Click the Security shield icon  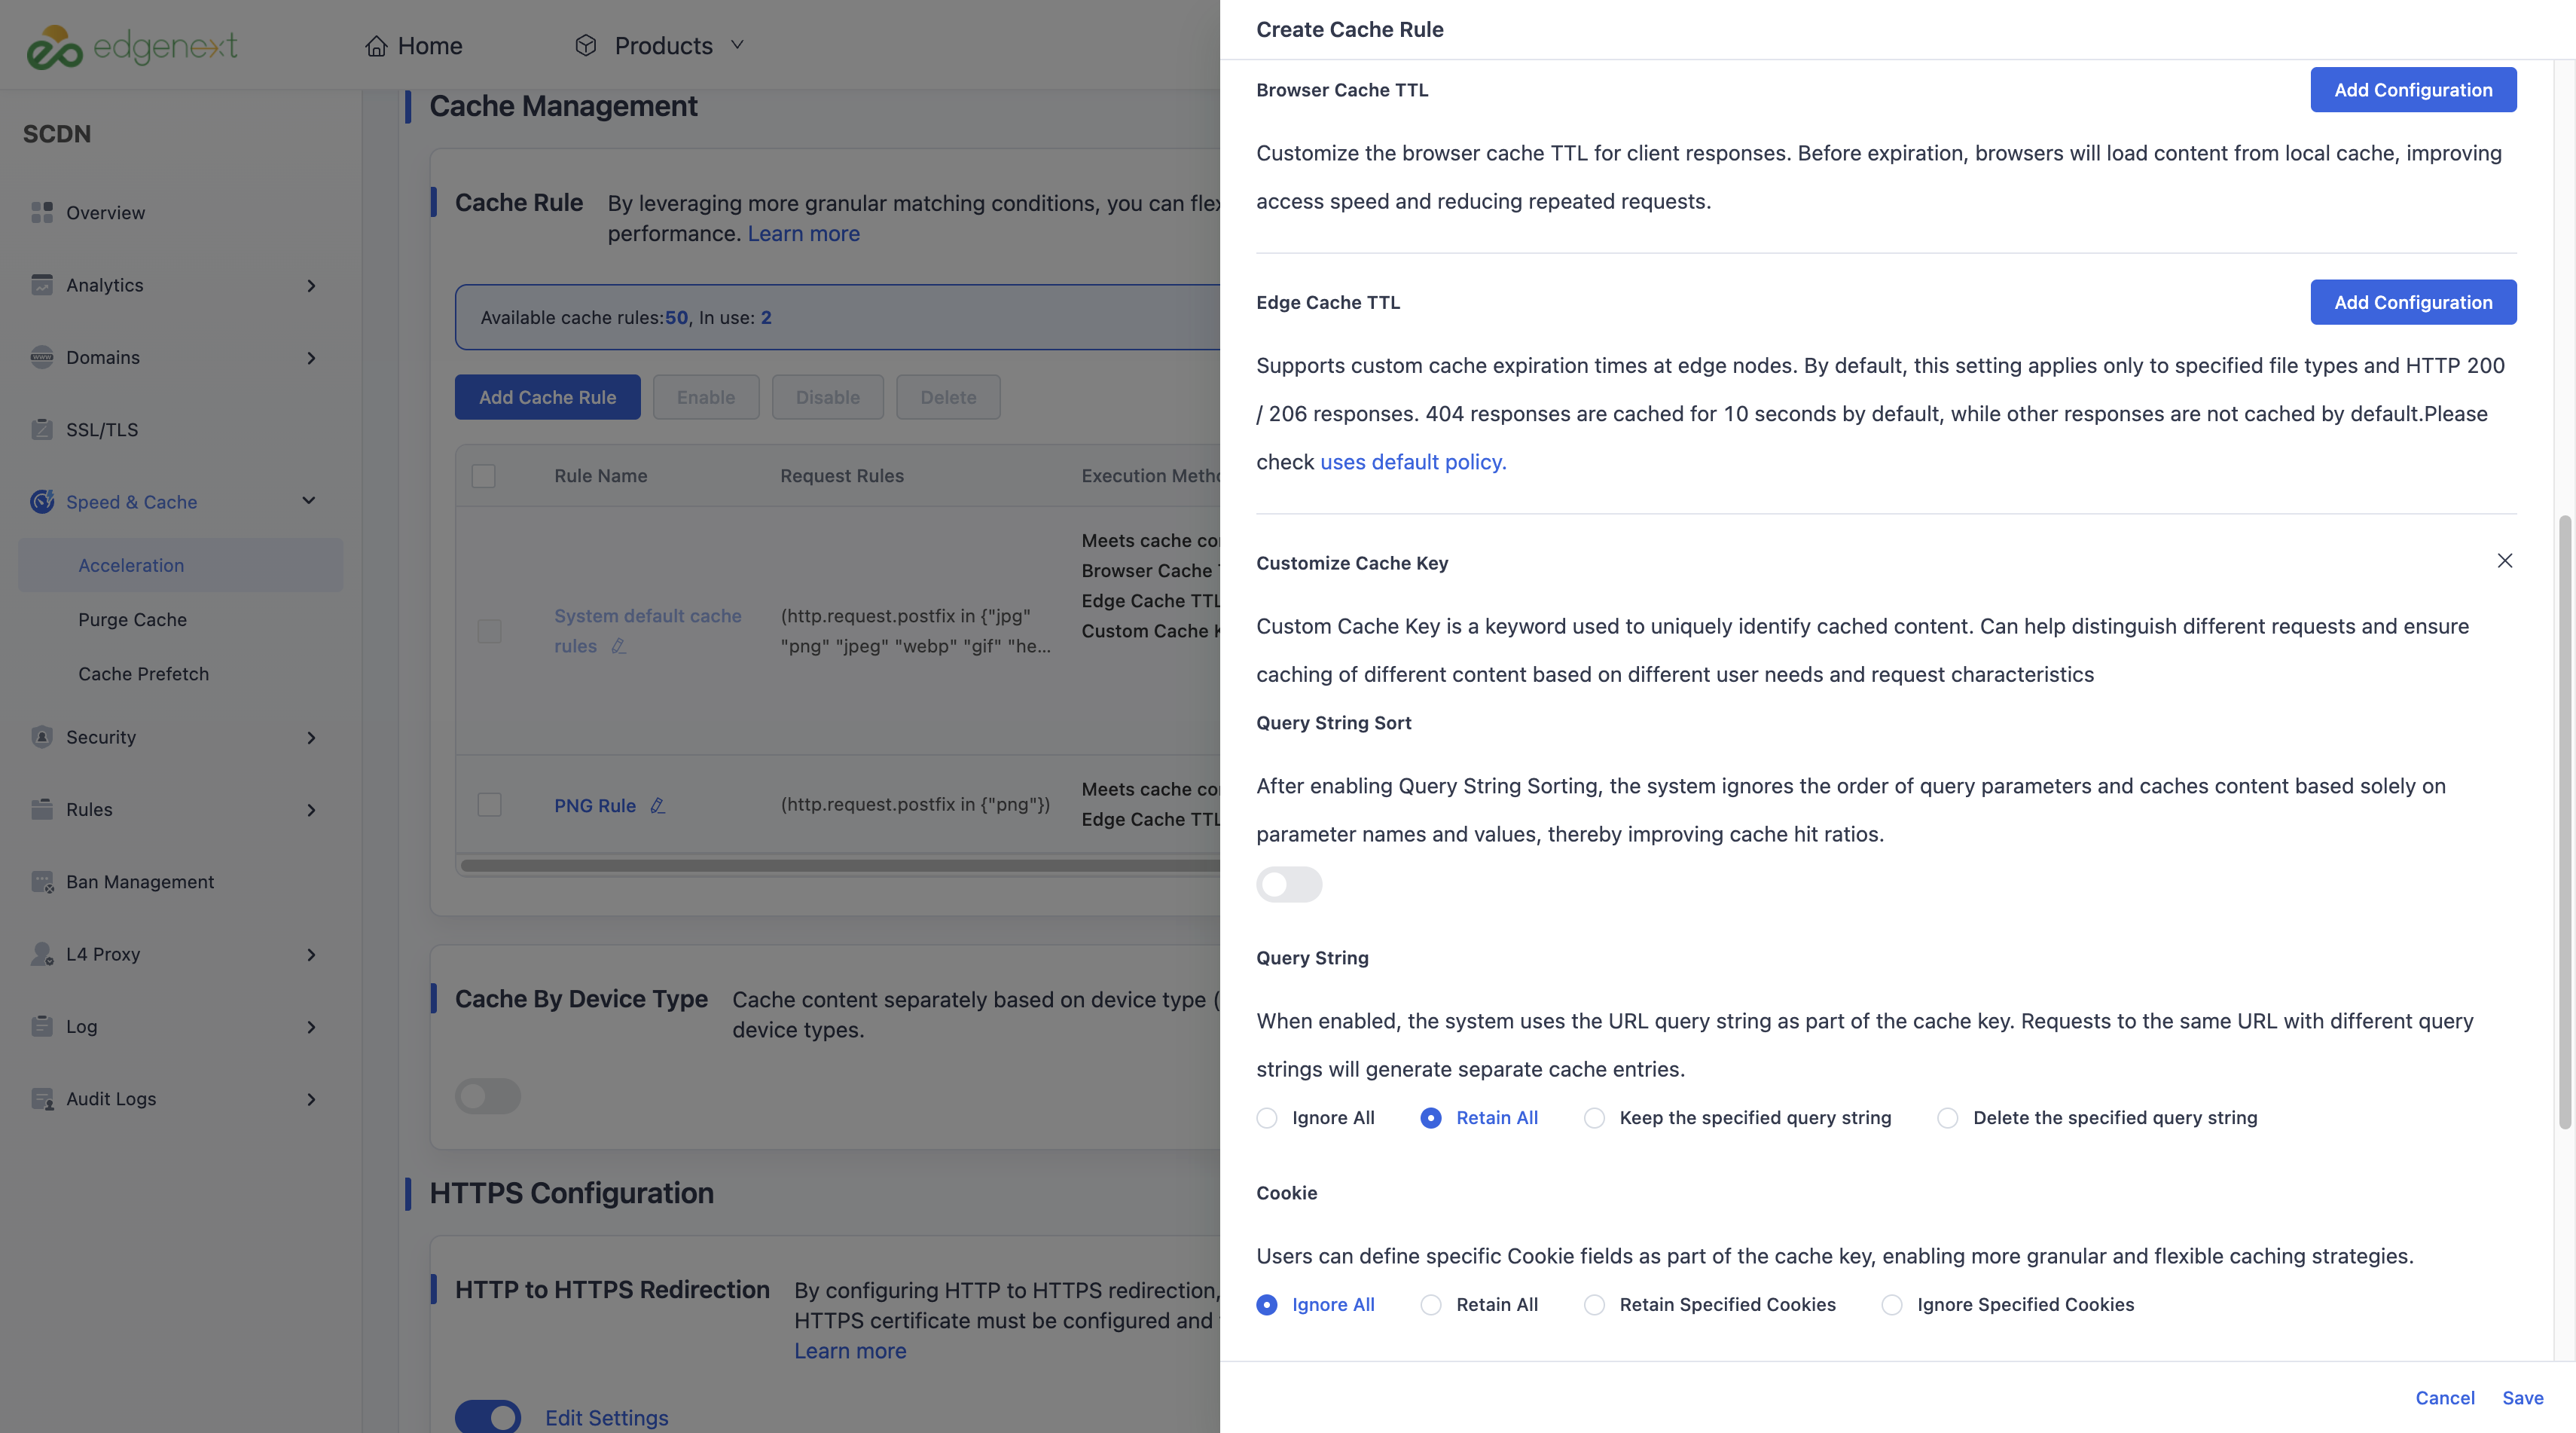(x=42, y=737)
